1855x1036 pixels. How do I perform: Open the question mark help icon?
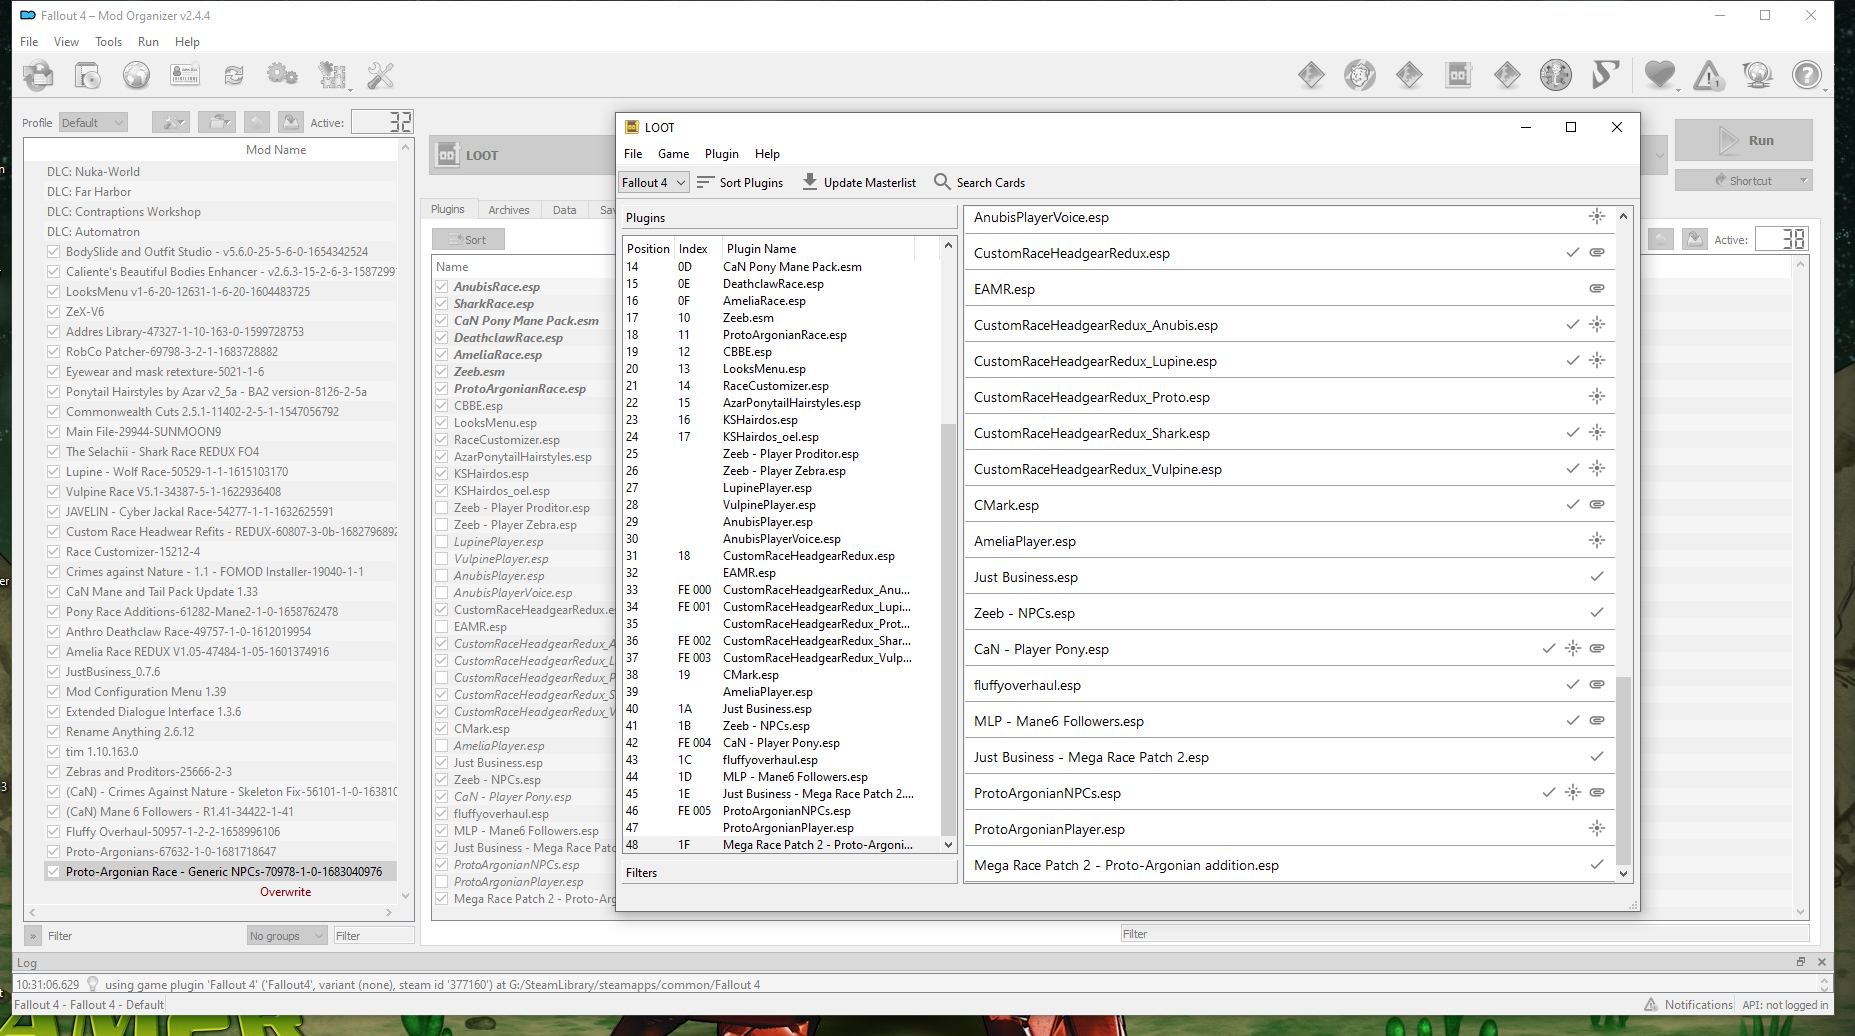click(x=1806, y=75)
